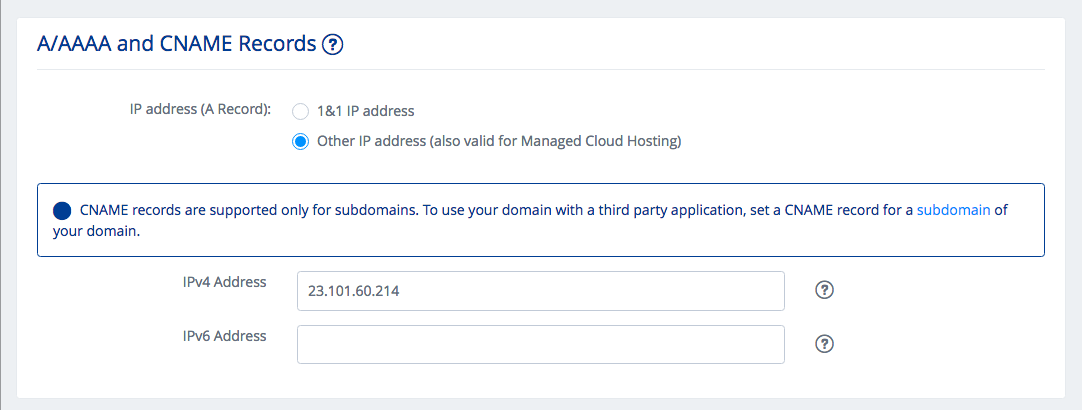Click the help icon beside IPv4 Address field

pos(824,290)
